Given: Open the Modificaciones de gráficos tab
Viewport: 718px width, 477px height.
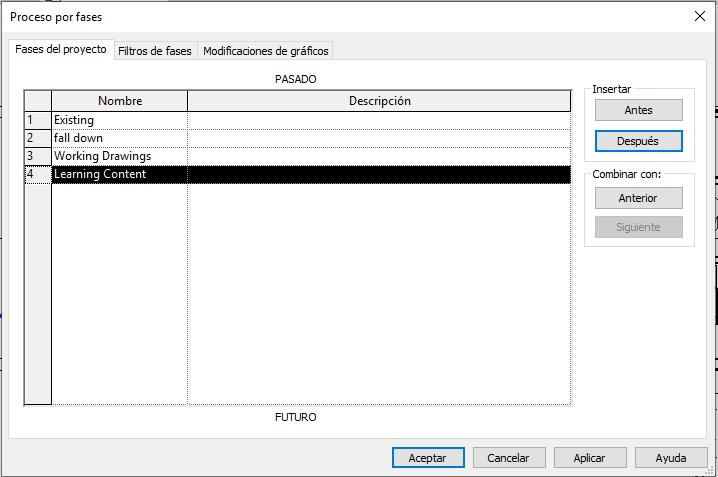Looking at the screenshot, I should coord(265,50).
